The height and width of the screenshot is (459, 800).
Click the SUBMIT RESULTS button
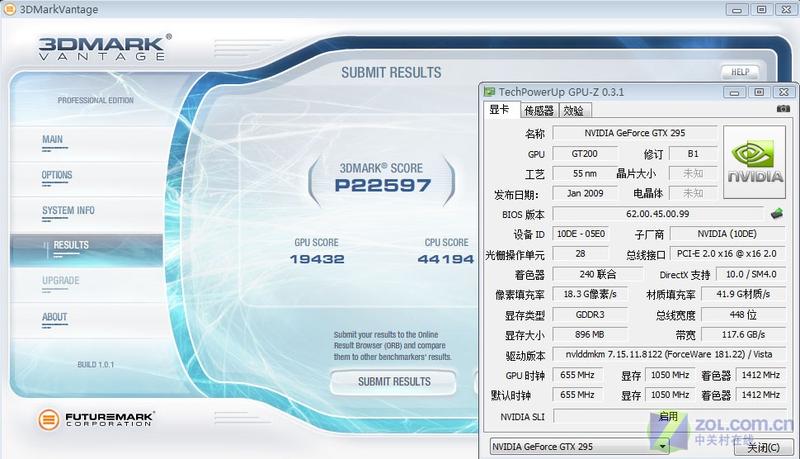point(393,382)
